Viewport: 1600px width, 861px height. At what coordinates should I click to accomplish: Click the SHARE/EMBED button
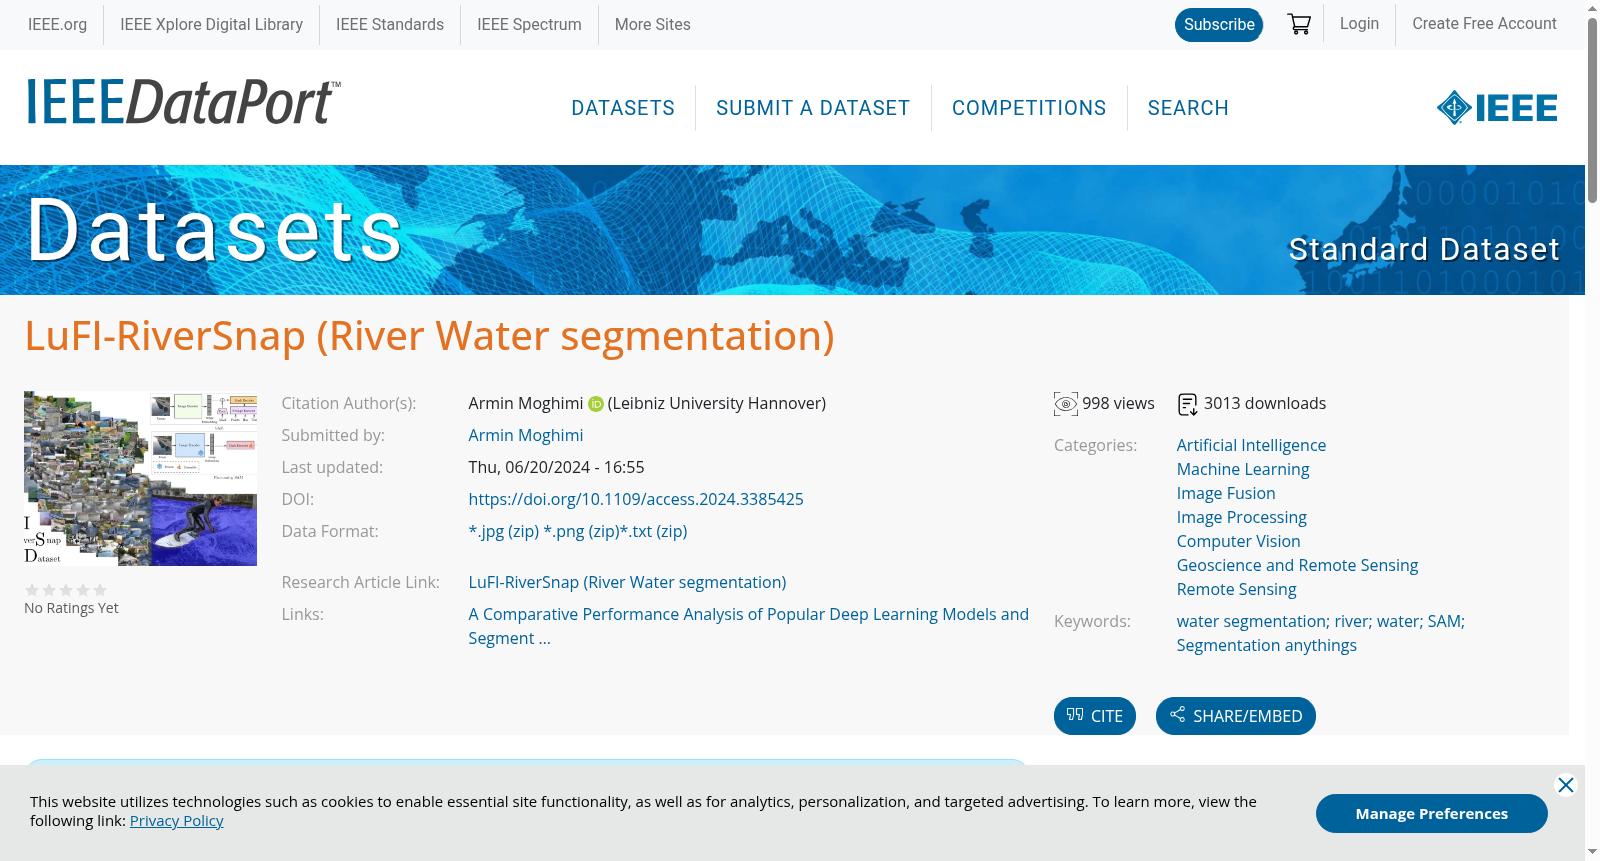1236,716
